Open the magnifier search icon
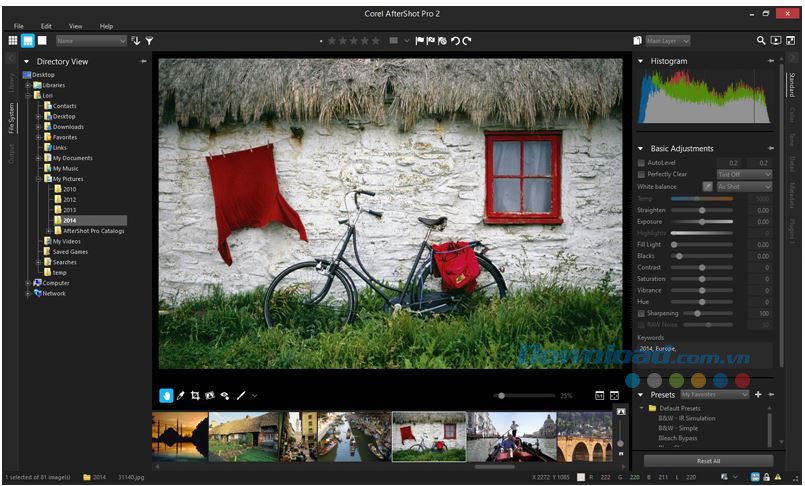The image size is (805, 486). (x=760, y=41)
